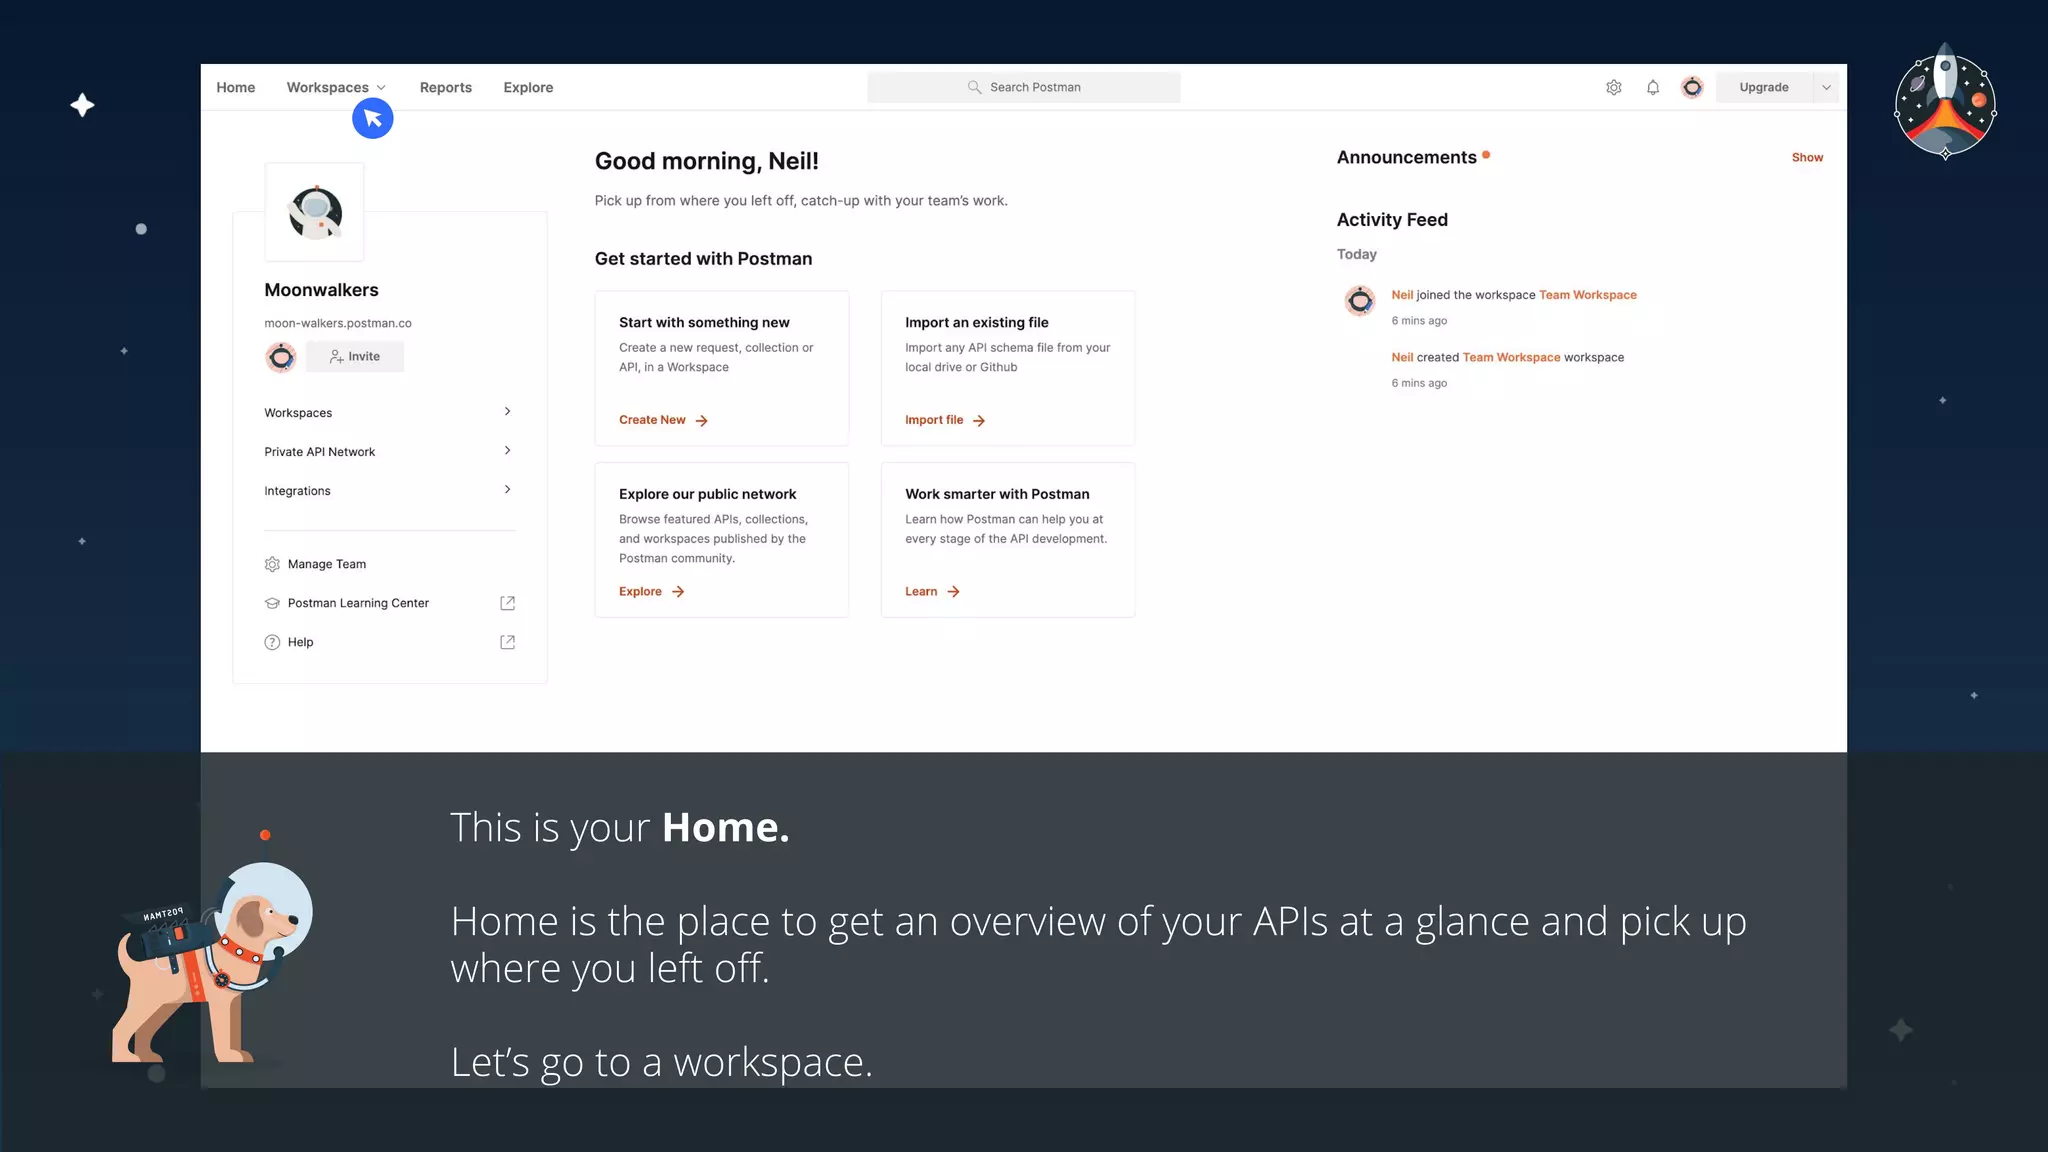Open the notifications bell icon
Screen dimensions: 2048x1152
click(x=1653, y=88)
